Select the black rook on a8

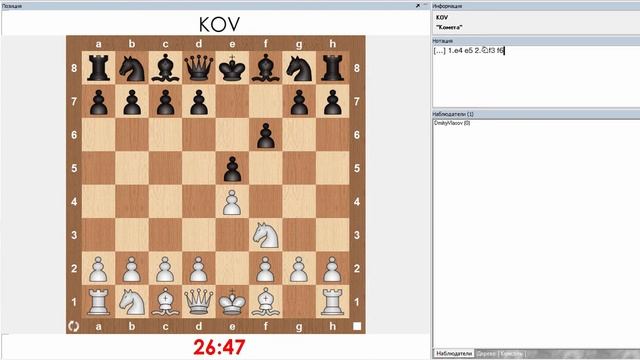click(x=98, y=68)
